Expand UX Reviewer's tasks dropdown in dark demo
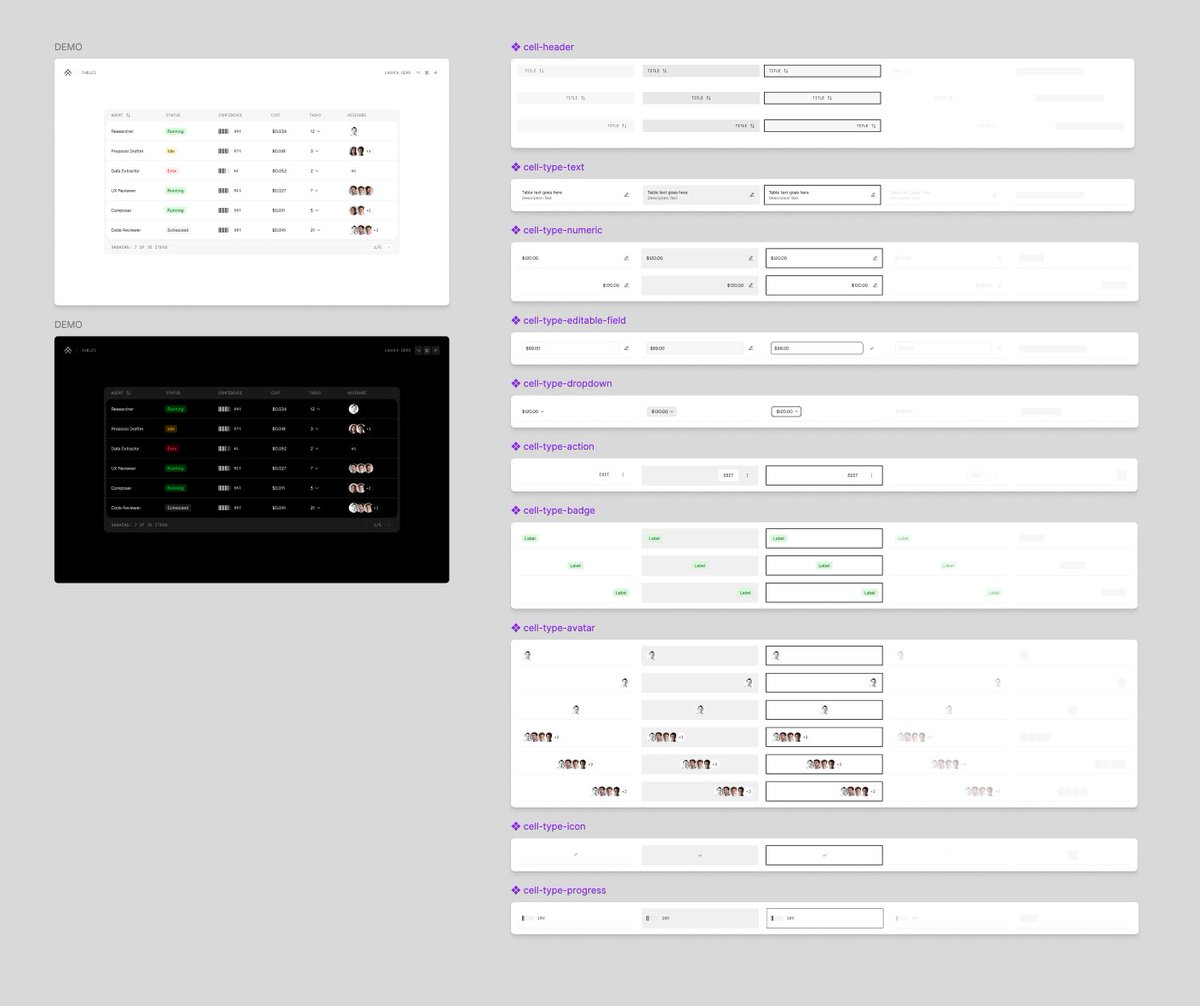The image size is (1200, 1006). (314, 468)
